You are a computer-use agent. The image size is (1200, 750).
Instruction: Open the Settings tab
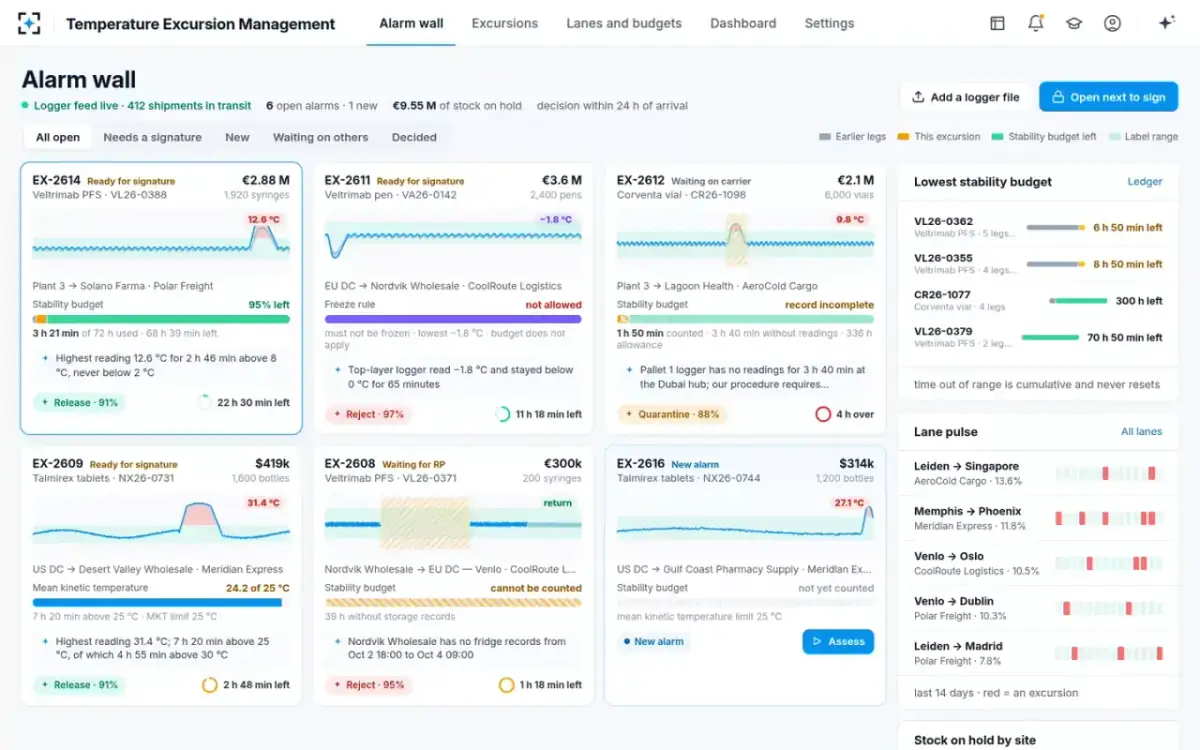[830, 23]
